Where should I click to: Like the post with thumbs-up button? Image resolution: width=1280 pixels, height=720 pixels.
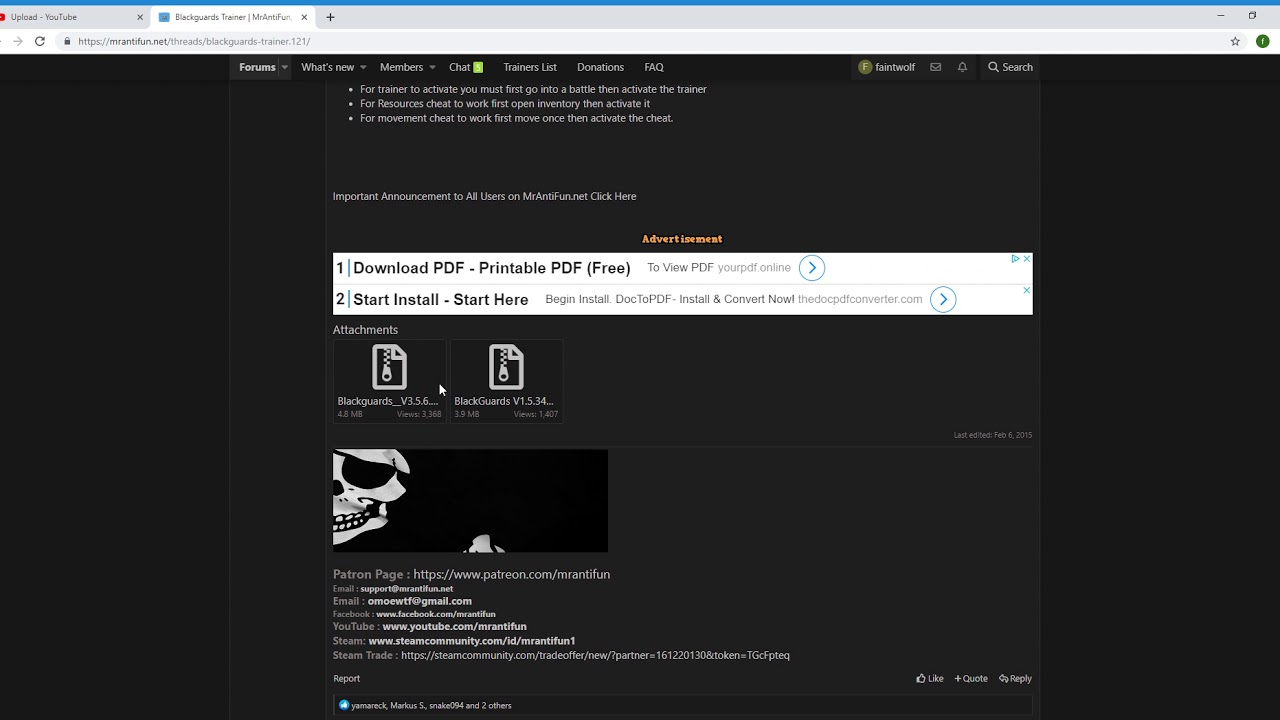(930, 678)
